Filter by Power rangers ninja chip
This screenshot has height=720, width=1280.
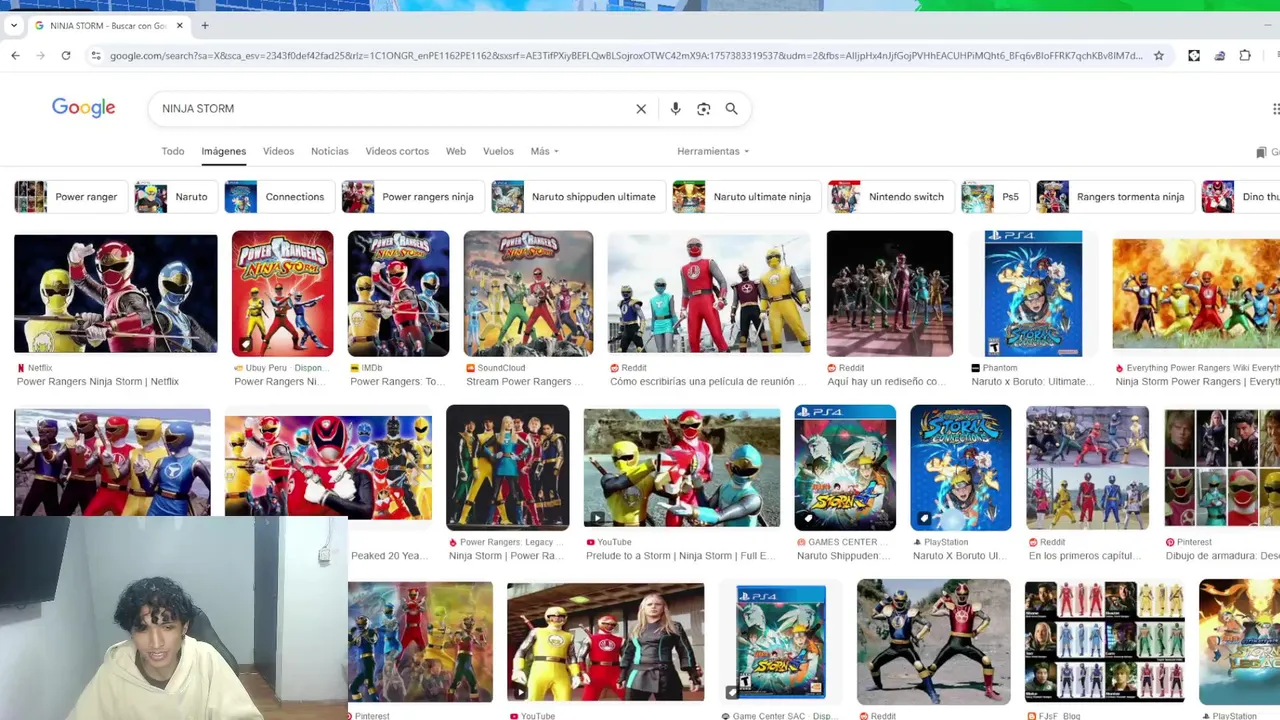coord(412,197)
